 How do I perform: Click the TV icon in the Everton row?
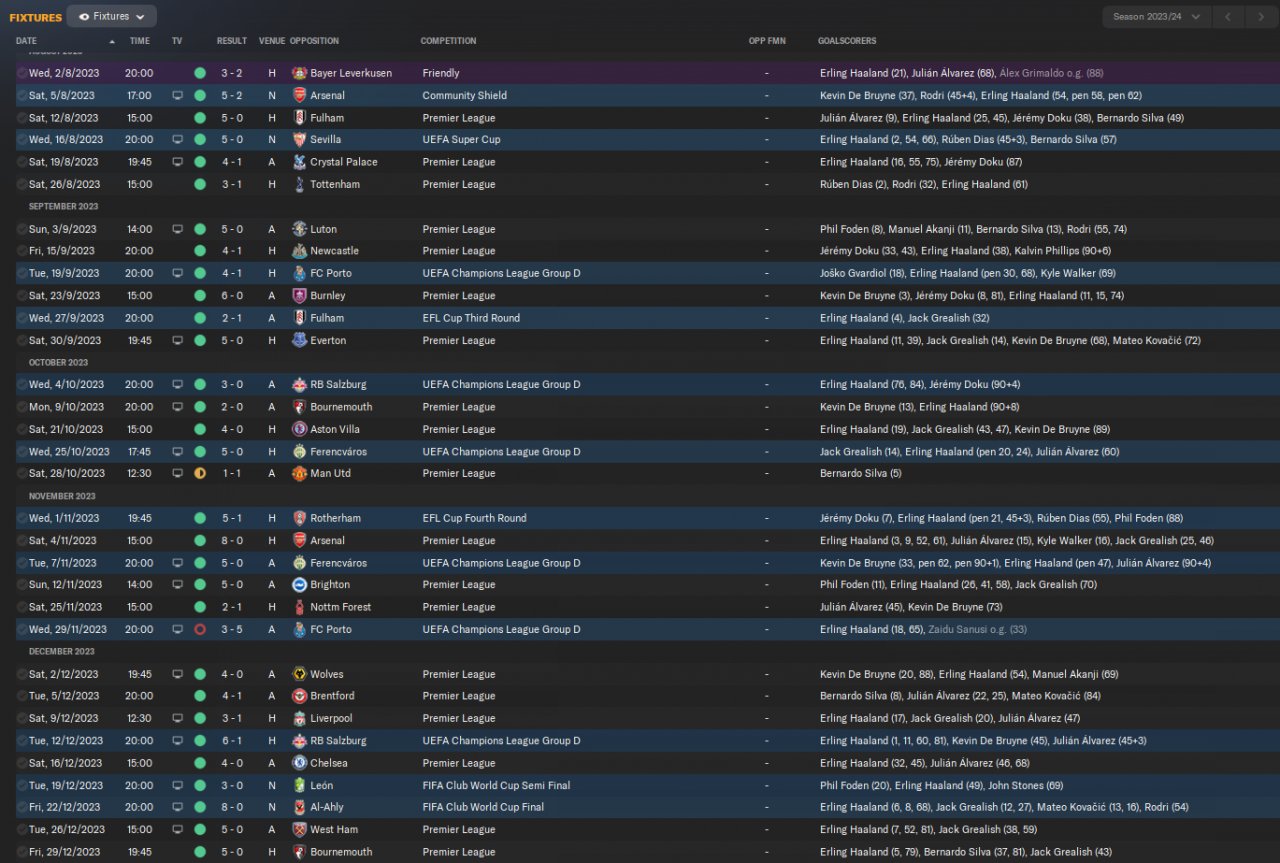[x=178, y=340]
